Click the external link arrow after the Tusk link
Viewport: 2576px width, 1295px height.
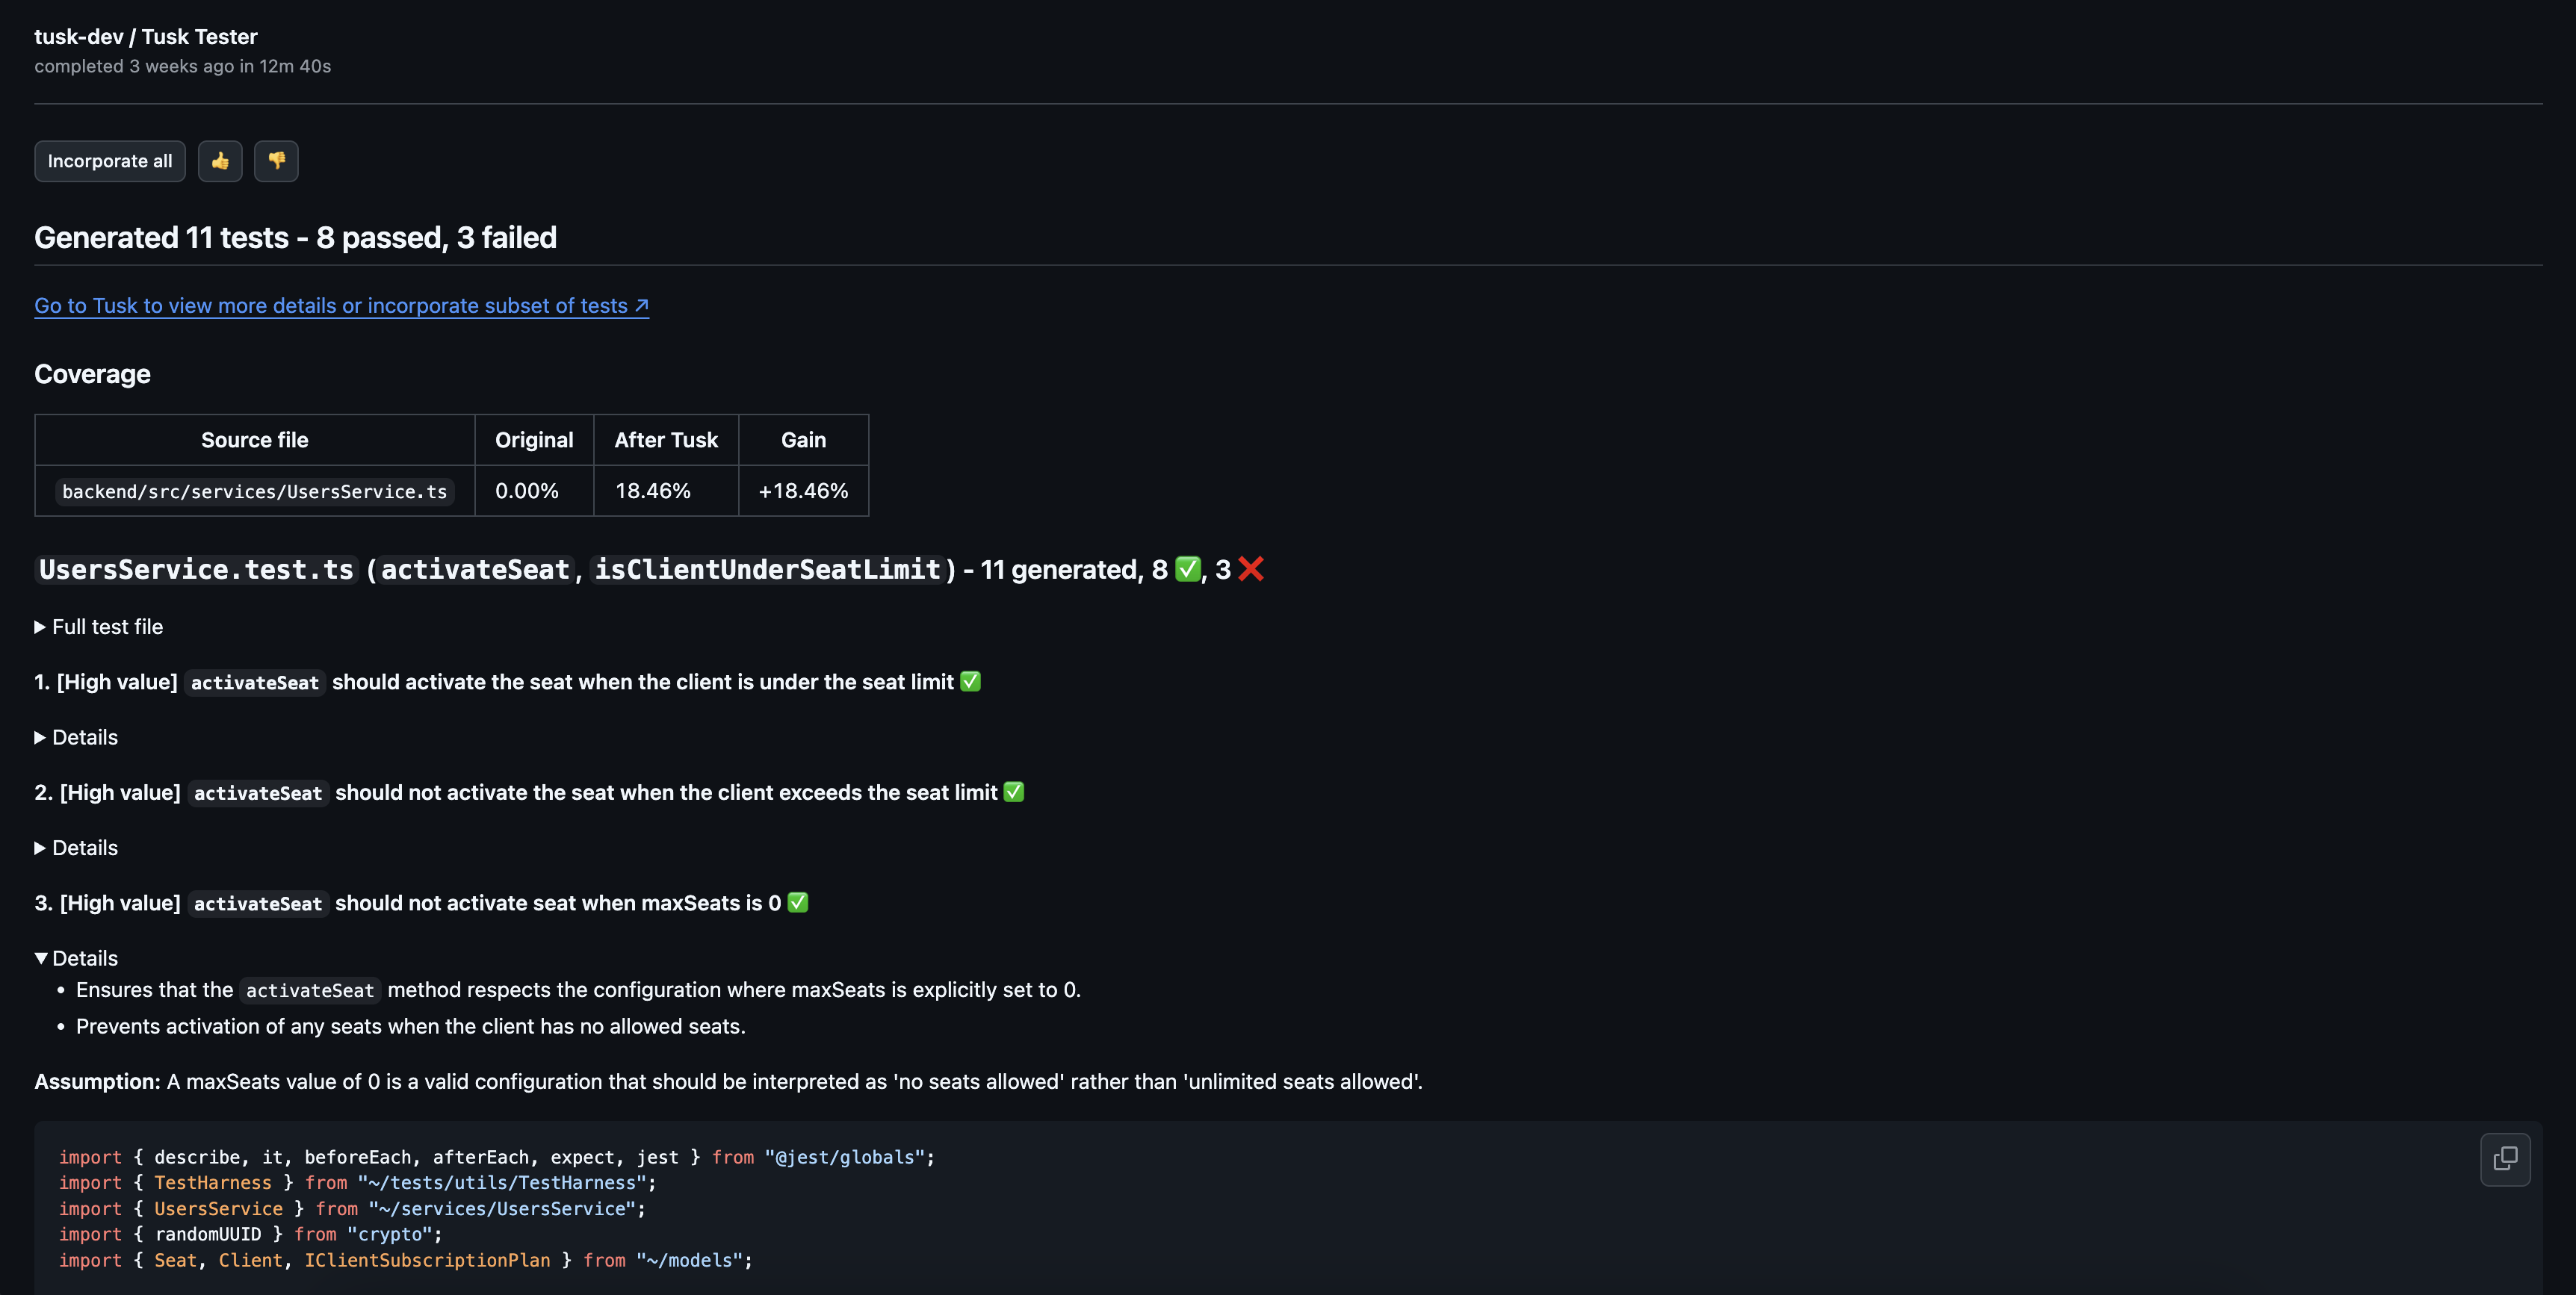coord(641,305)
